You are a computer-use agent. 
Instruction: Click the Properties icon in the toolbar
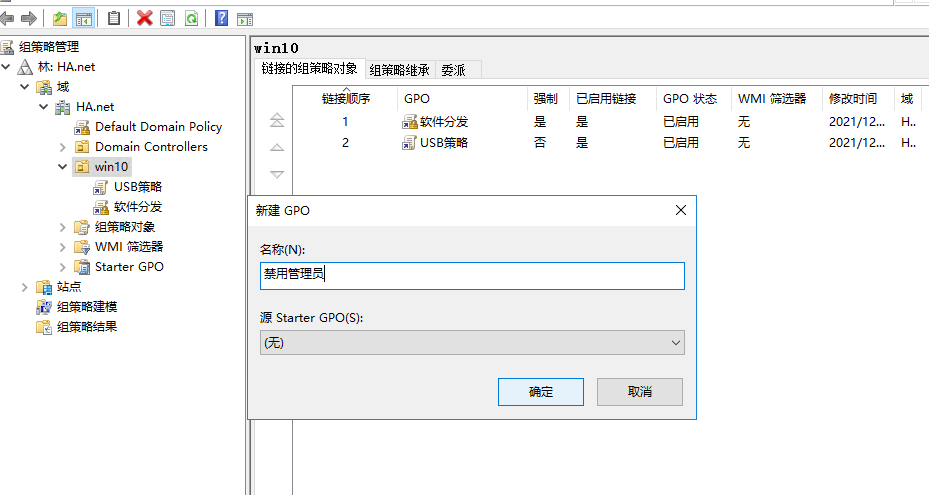(x=167, y=18)
